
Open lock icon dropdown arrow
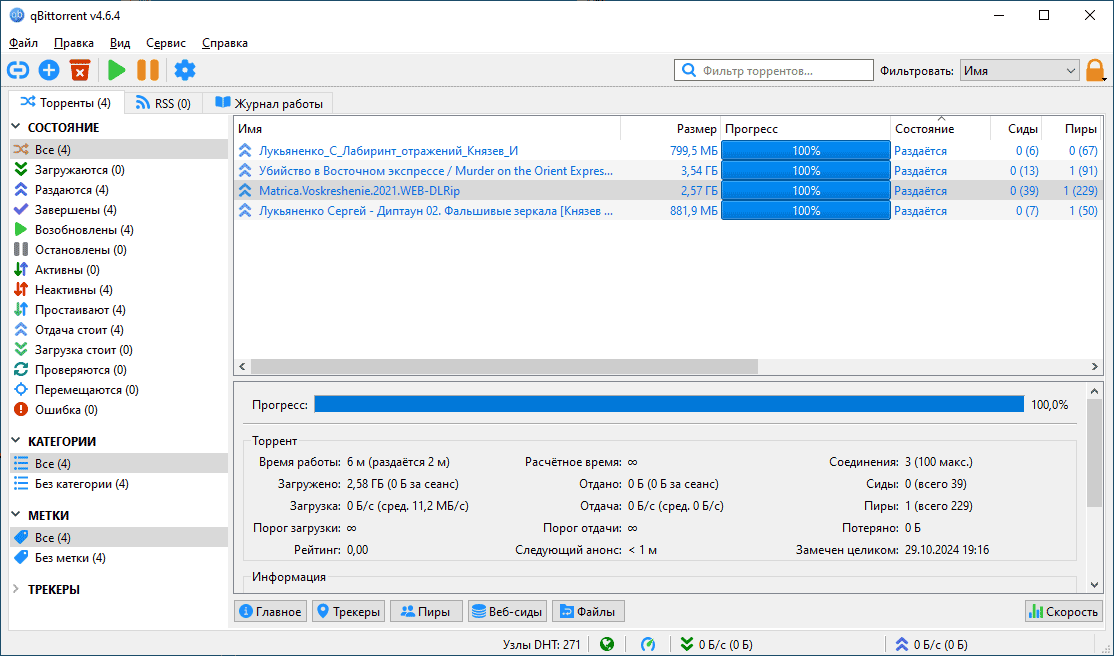point(1107,78)
